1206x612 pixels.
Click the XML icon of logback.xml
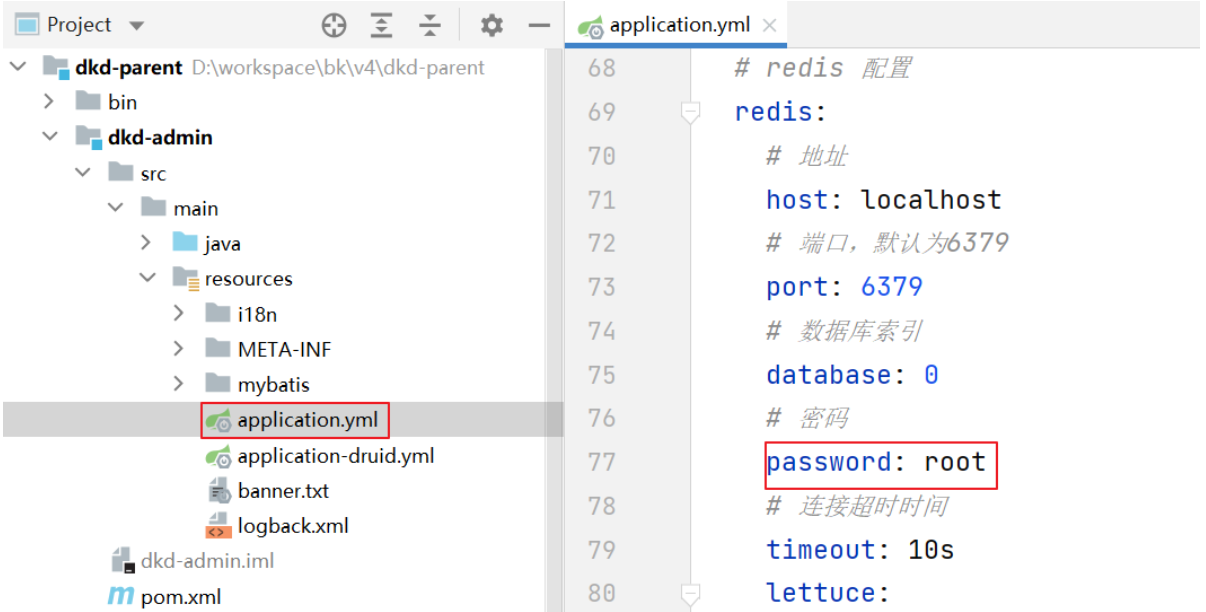coord(218,526)
